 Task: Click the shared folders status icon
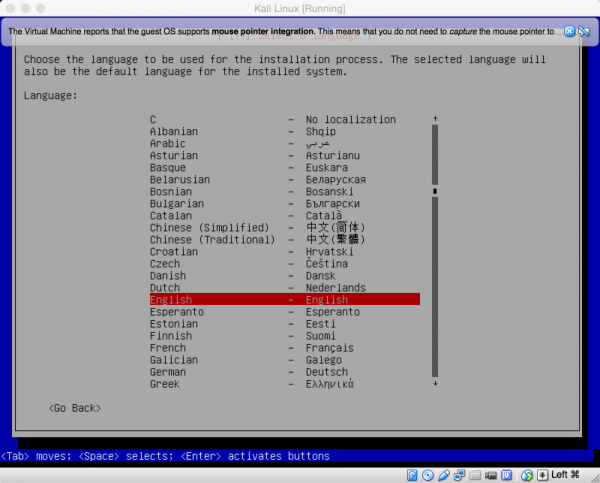point(475,475)
